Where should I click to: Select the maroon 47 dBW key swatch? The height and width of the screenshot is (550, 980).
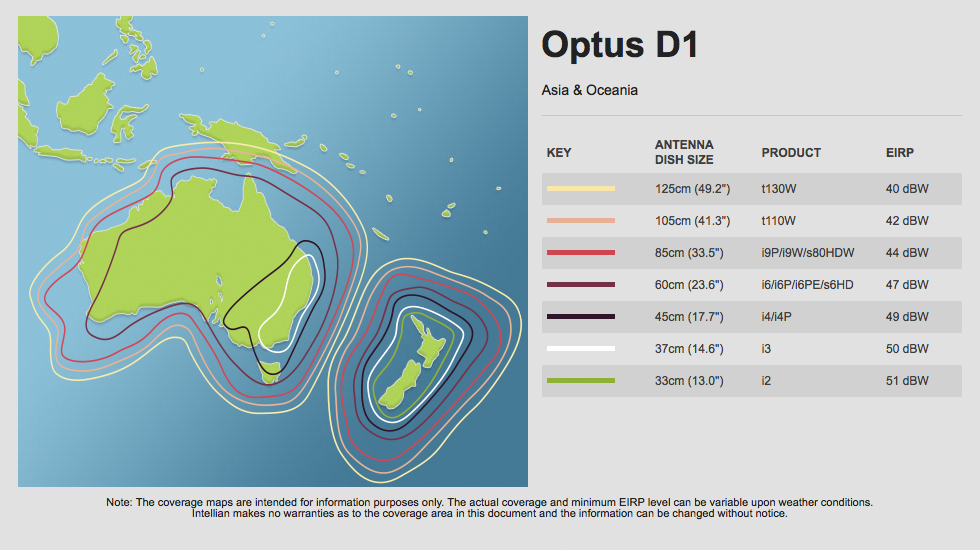click(580, 285)
